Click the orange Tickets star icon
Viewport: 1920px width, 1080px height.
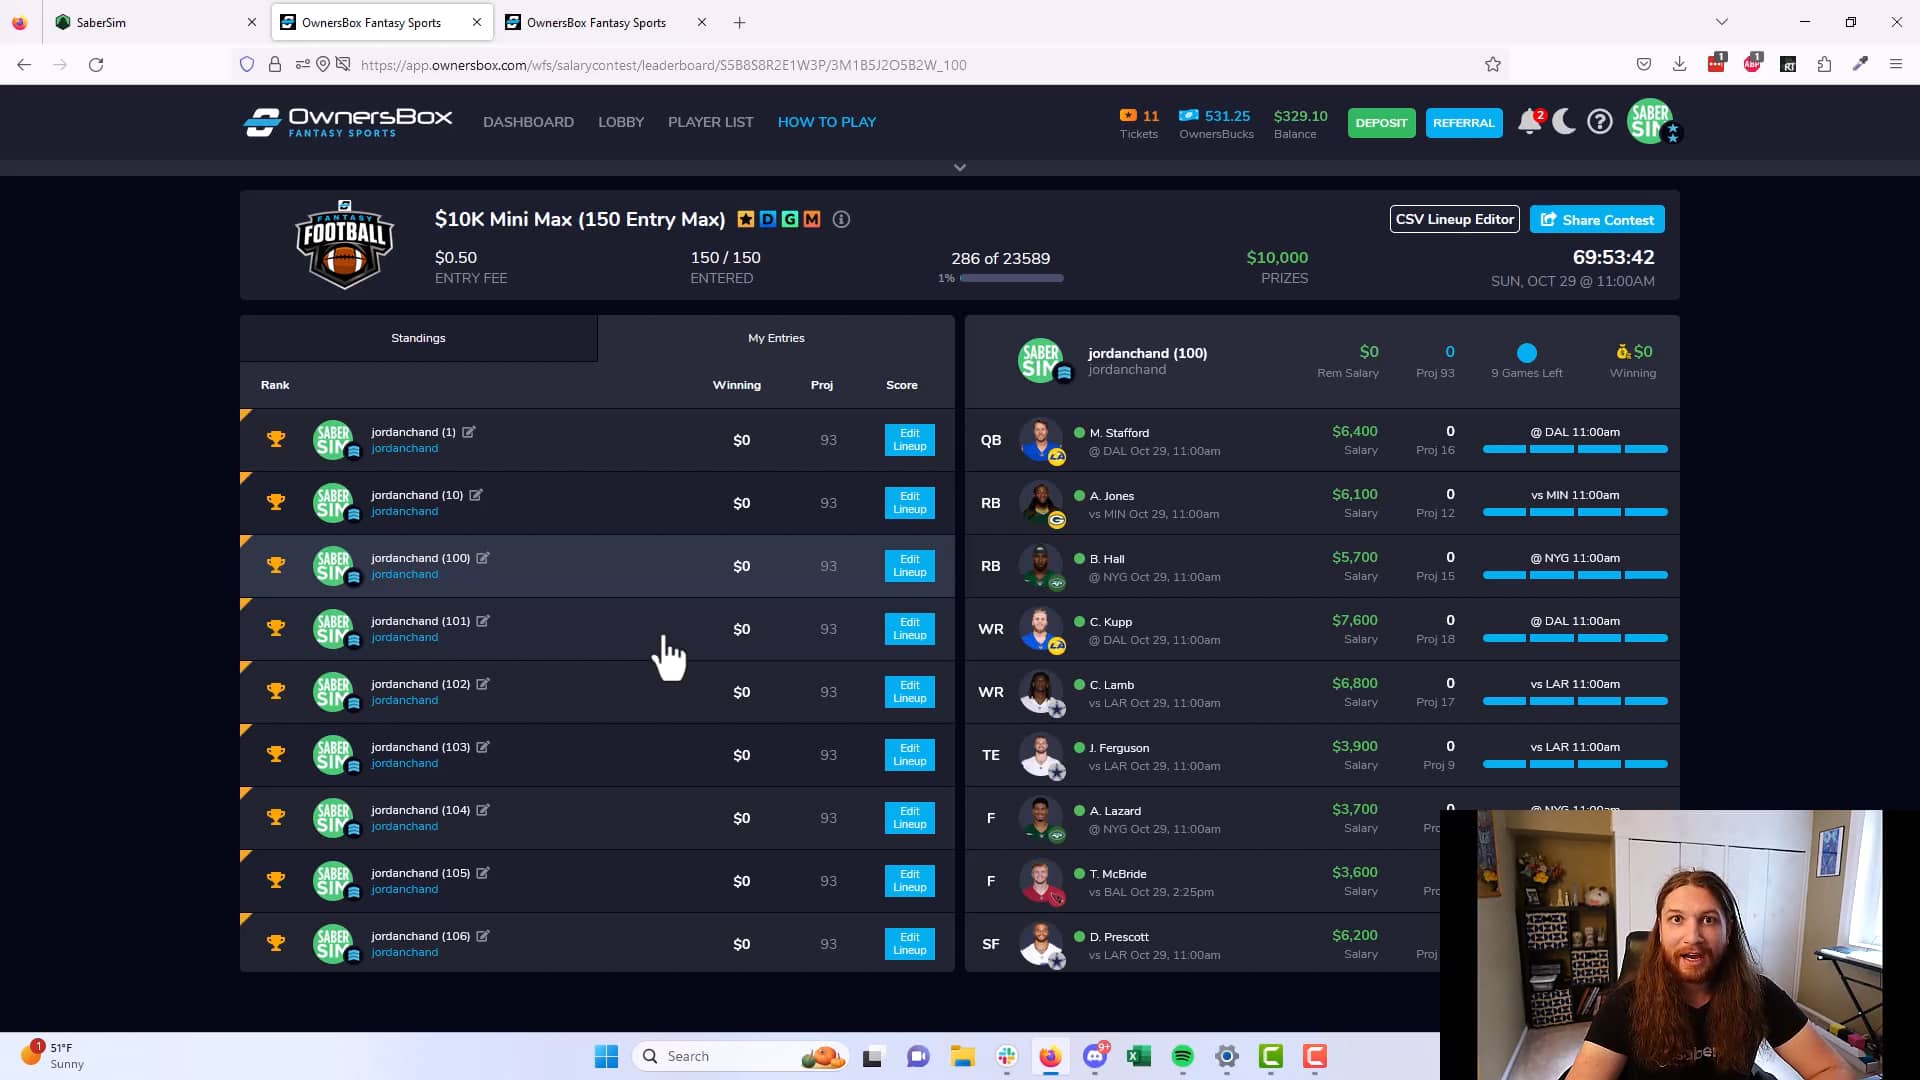(1127, 115)
